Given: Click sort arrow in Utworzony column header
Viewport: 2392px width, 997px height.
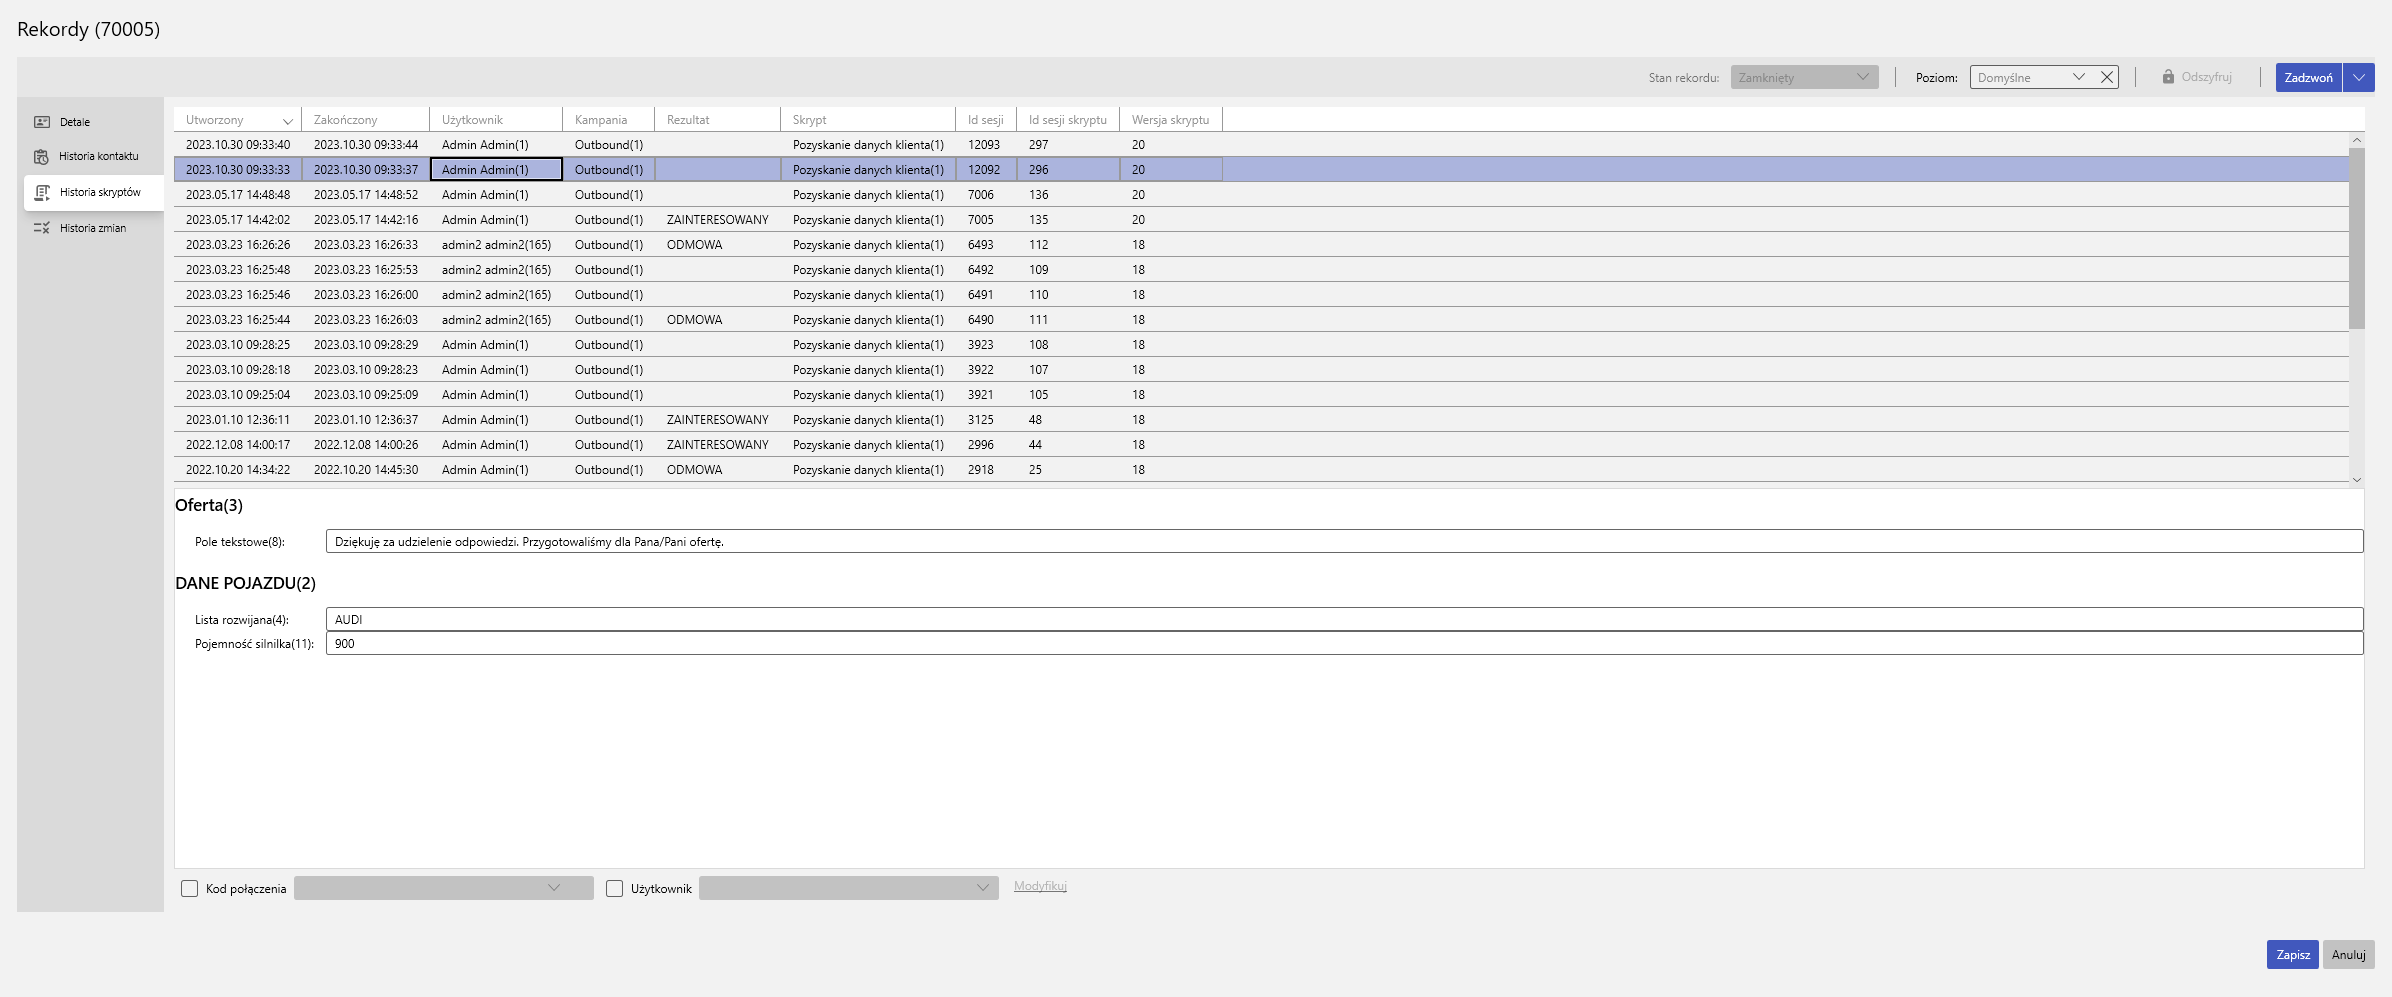Looking at the screenshot, I should (287, 121).
